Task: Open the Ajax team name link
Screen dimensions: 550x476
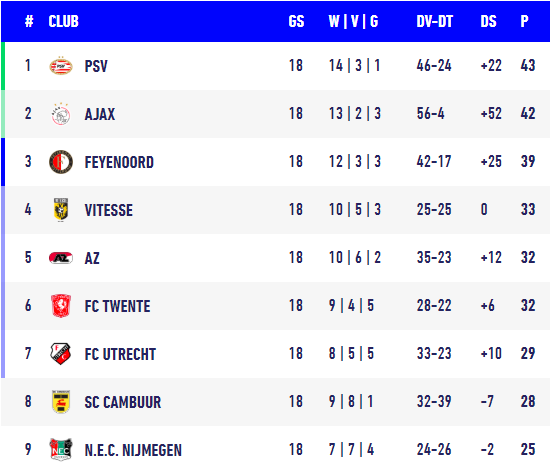Action: [x=100, y=114]
